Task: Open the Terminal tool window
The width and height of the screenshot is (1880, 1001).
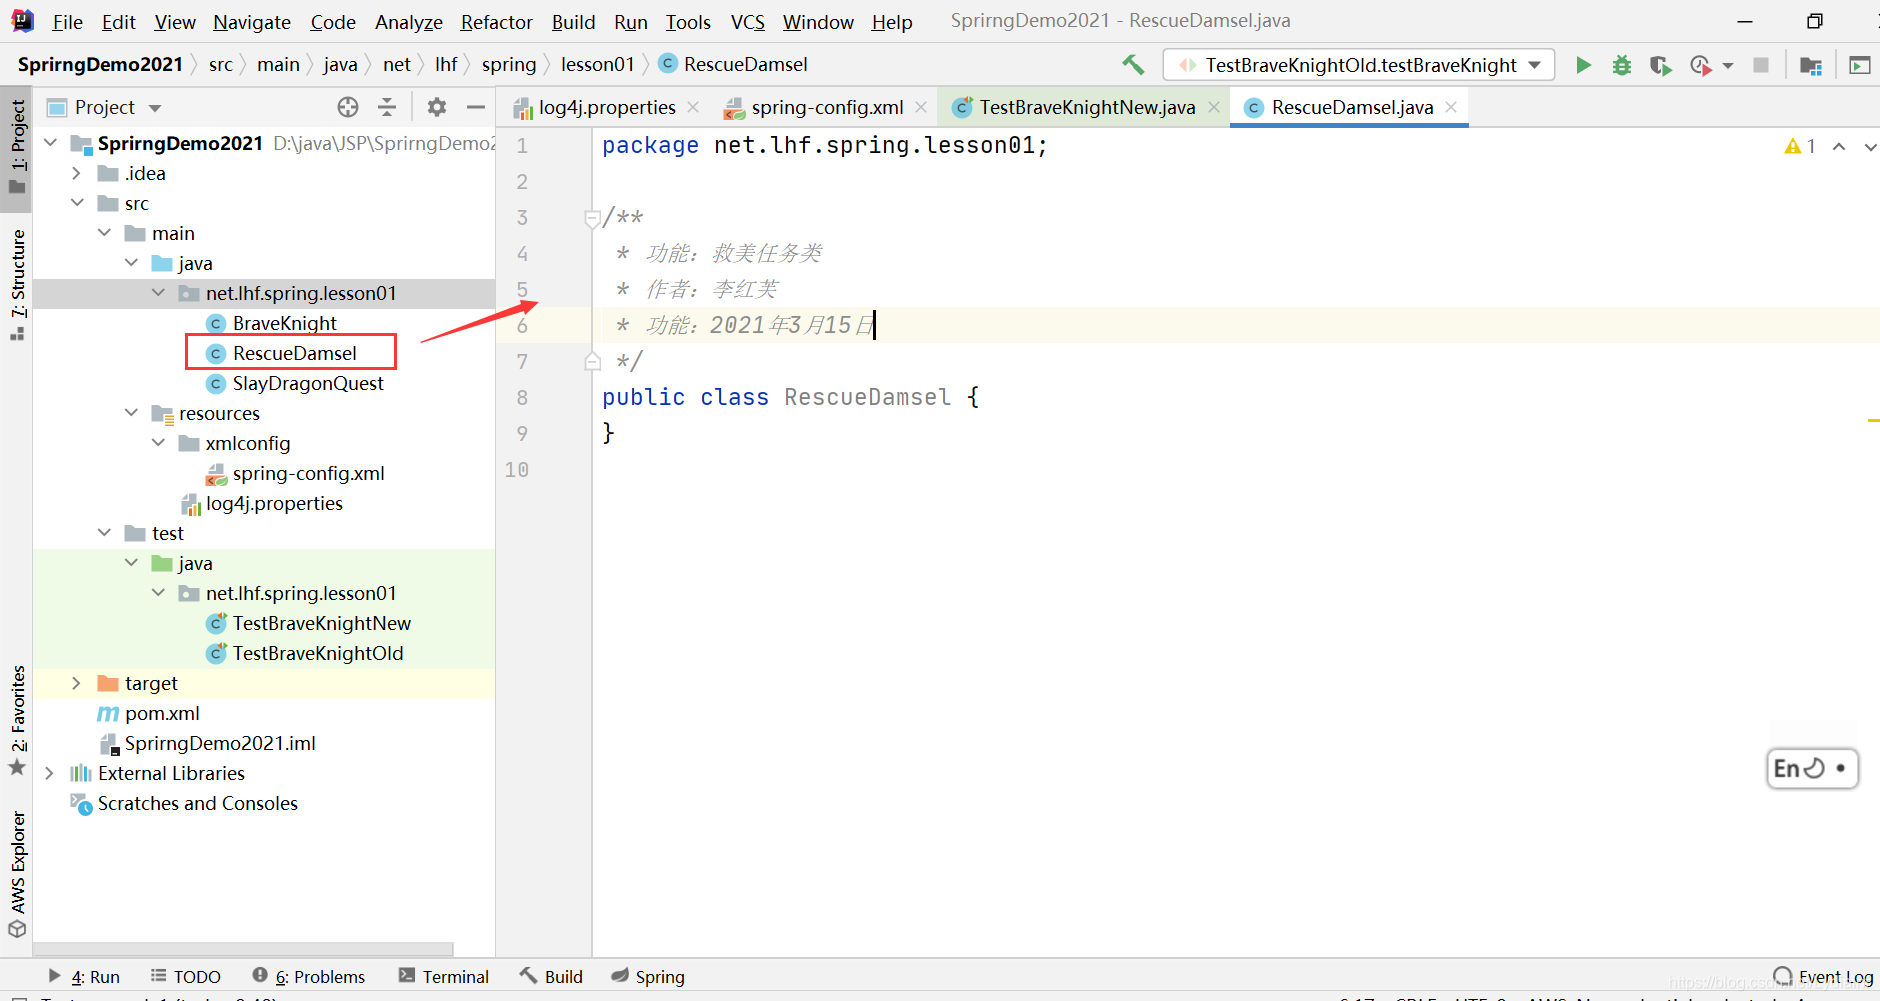Action: [x=444, y=977]
